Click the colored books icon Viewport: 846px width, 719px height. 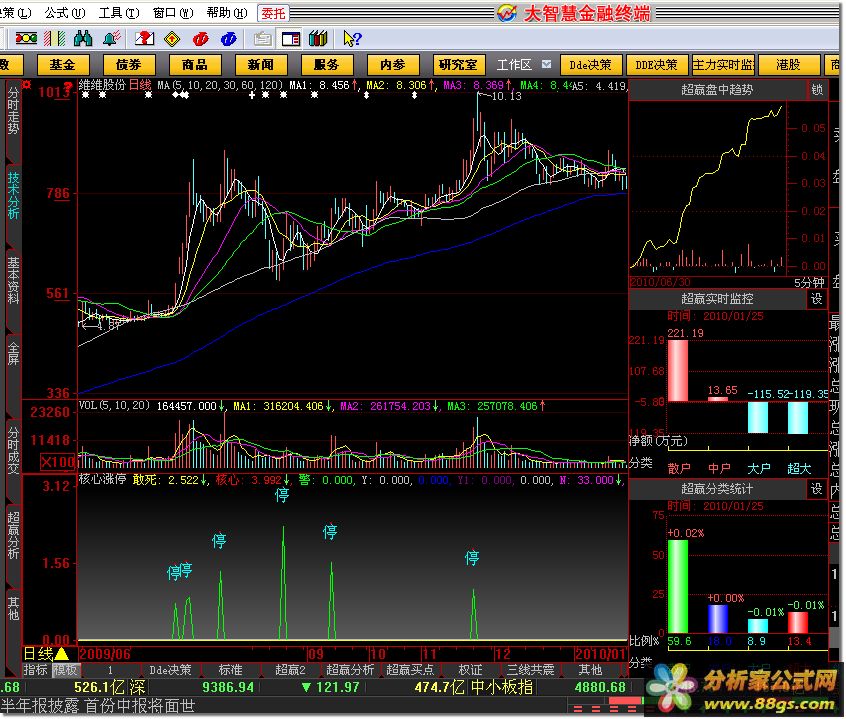point(318,38)
